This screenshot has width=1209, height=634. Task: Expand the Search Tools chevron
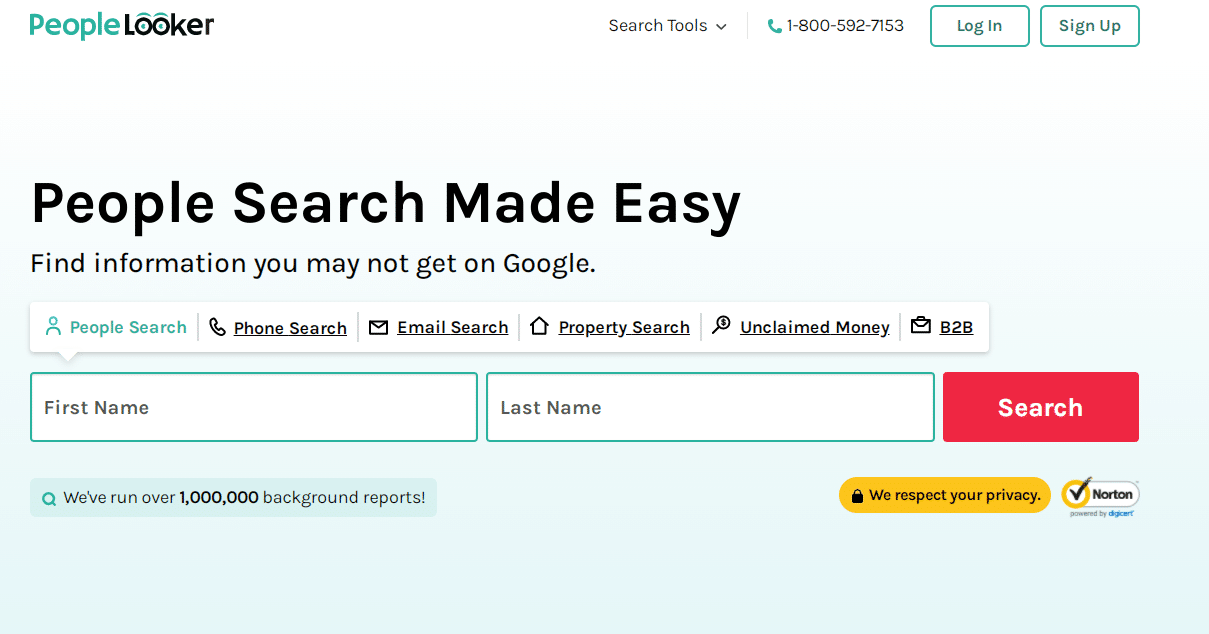pyautogui.click(x=721, y=27)
